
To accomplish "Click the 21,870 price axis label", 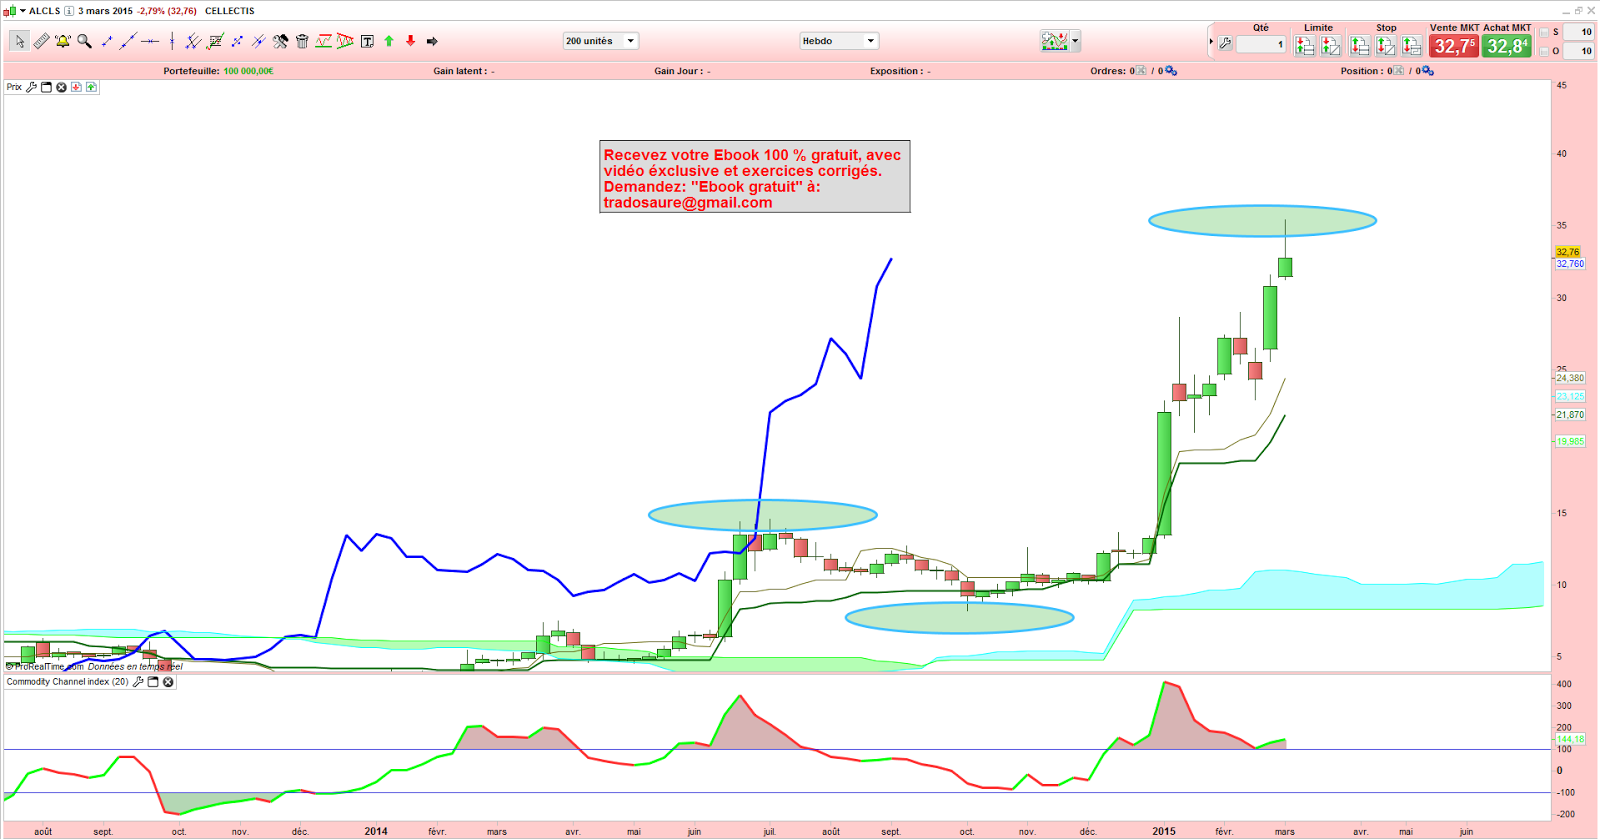I will click(x=1570, y=414).
